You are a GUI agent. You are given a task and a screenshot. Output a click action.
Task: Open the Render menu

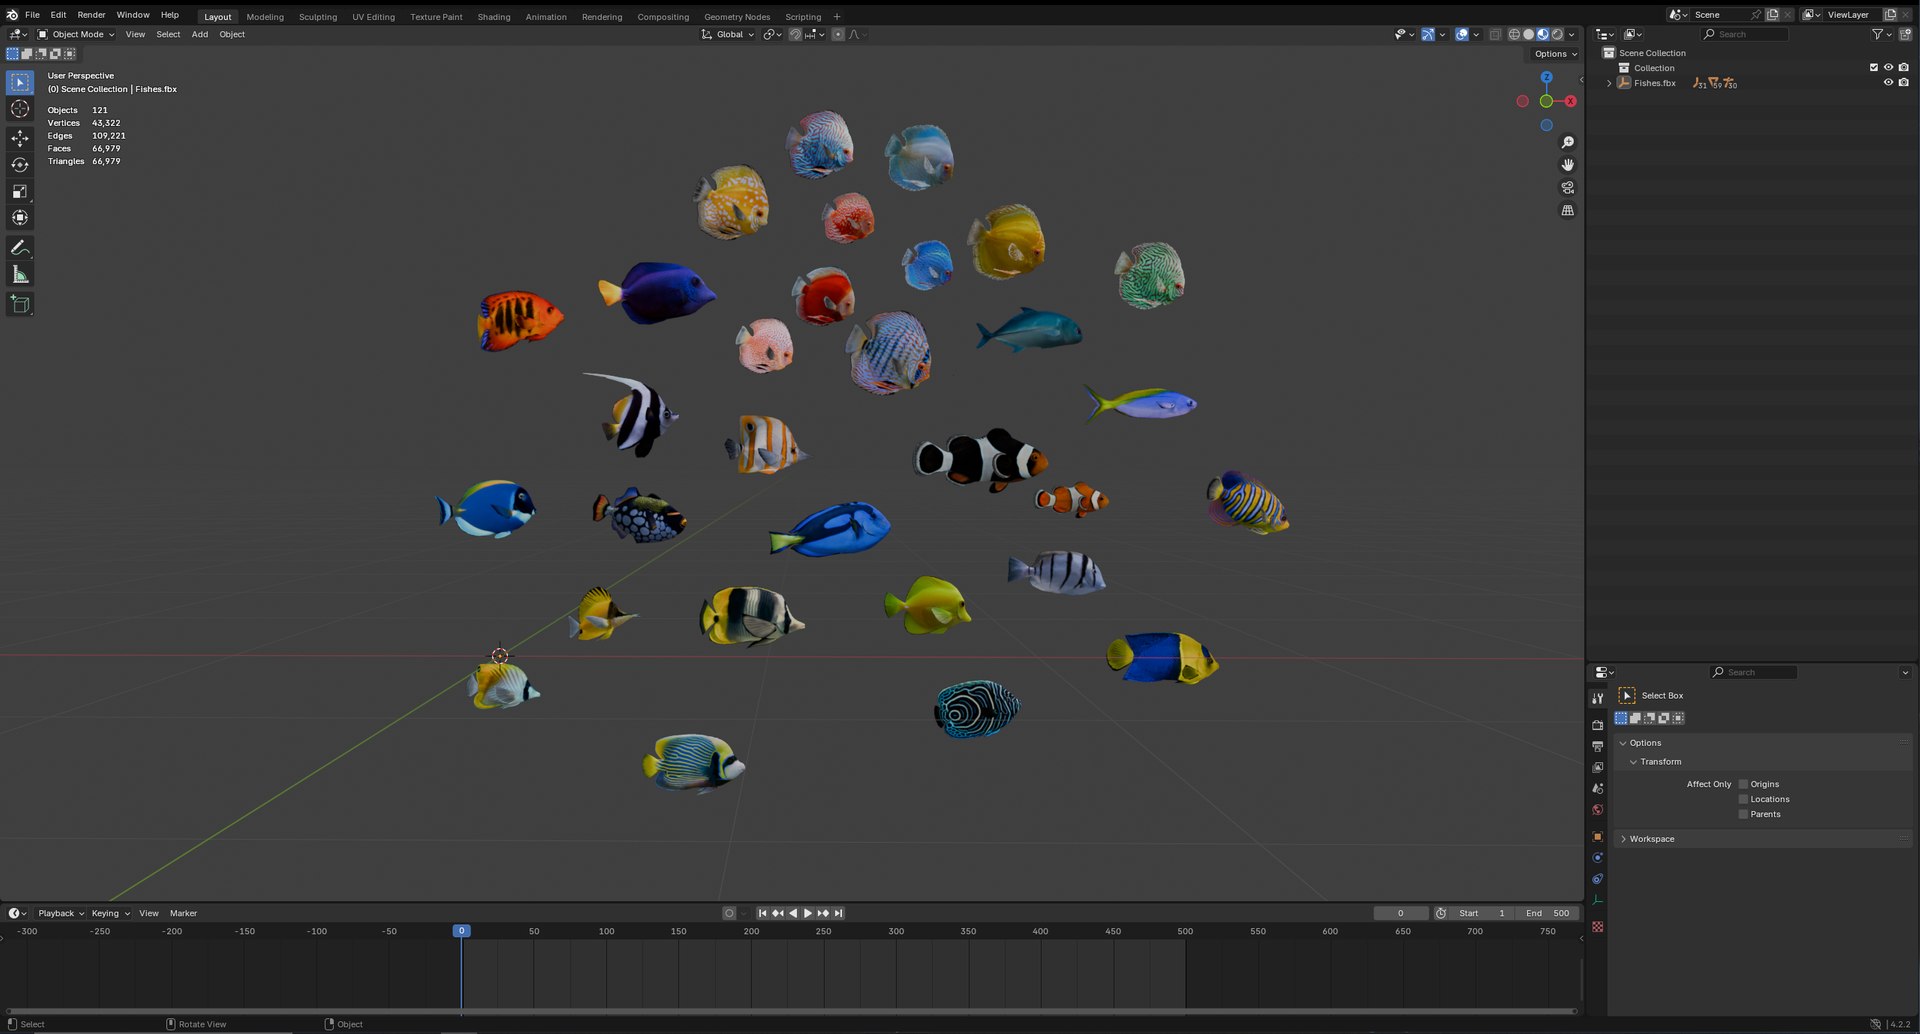coord(91,15)
